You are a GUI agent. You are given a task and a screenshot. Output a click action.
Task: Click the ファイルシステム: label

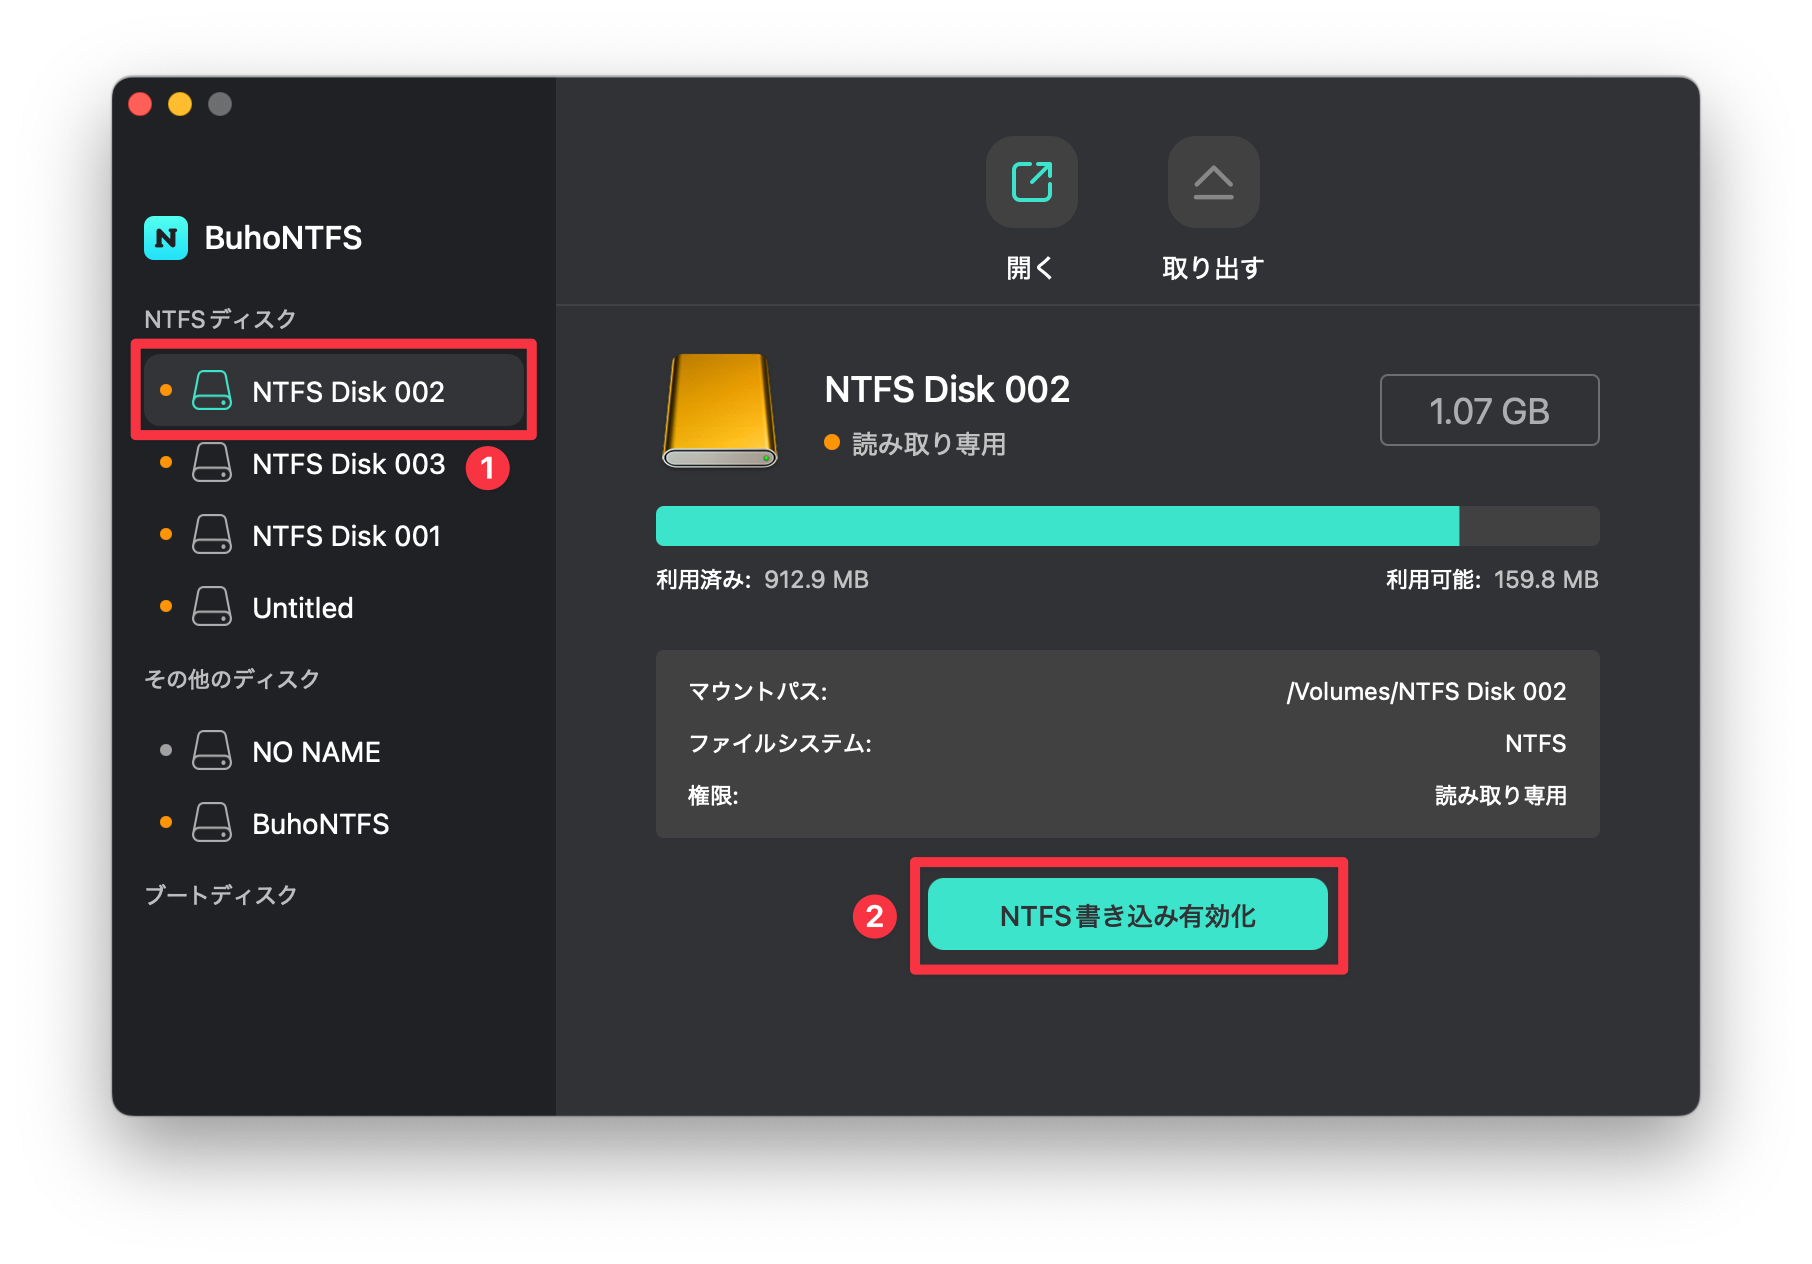(x=780, y=743)
